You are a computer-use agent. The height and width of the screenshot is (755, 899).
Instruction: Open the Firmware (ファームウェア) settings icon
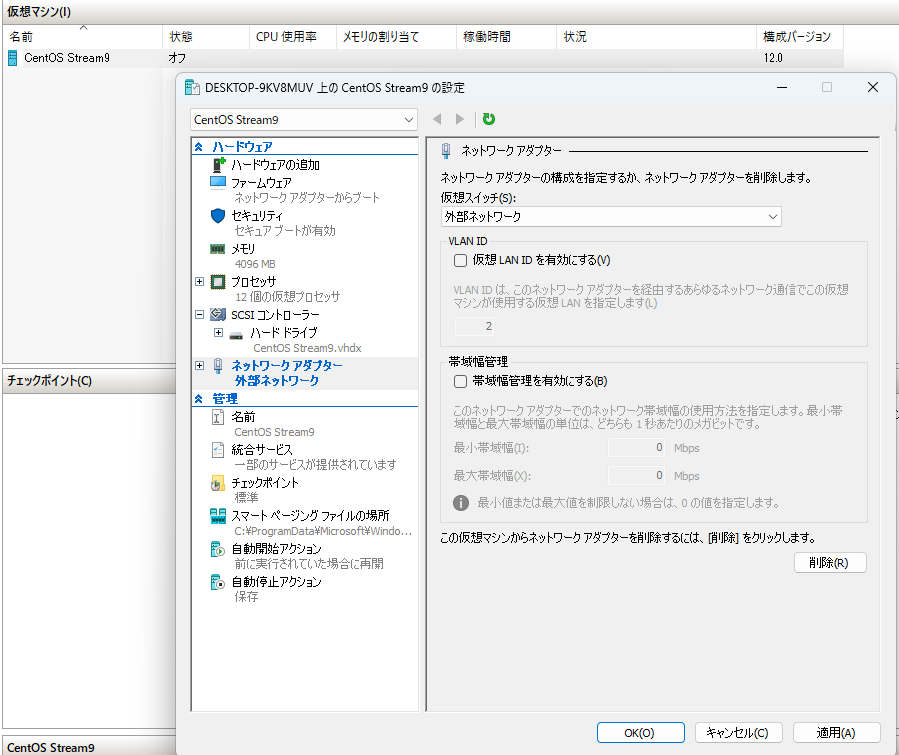[219, 183]
